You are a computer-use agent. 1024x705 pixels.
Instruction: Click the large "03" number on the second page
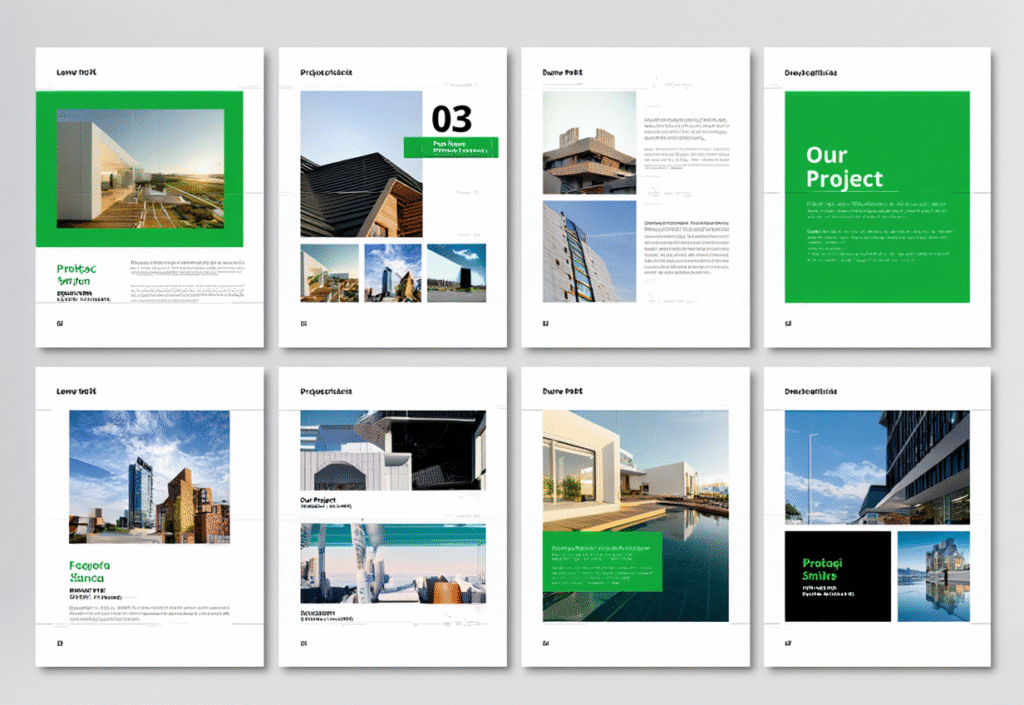451,118
